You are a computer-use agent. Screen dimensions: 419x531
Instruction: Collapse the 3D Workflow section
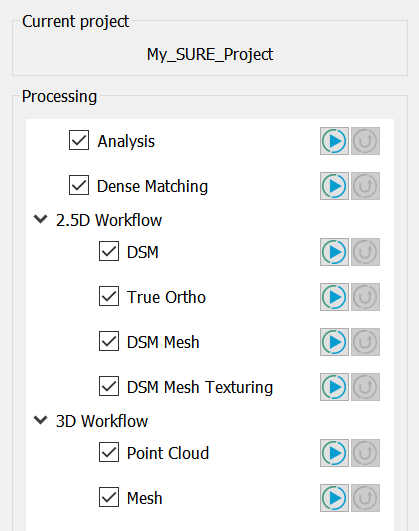tap(41, 420)
